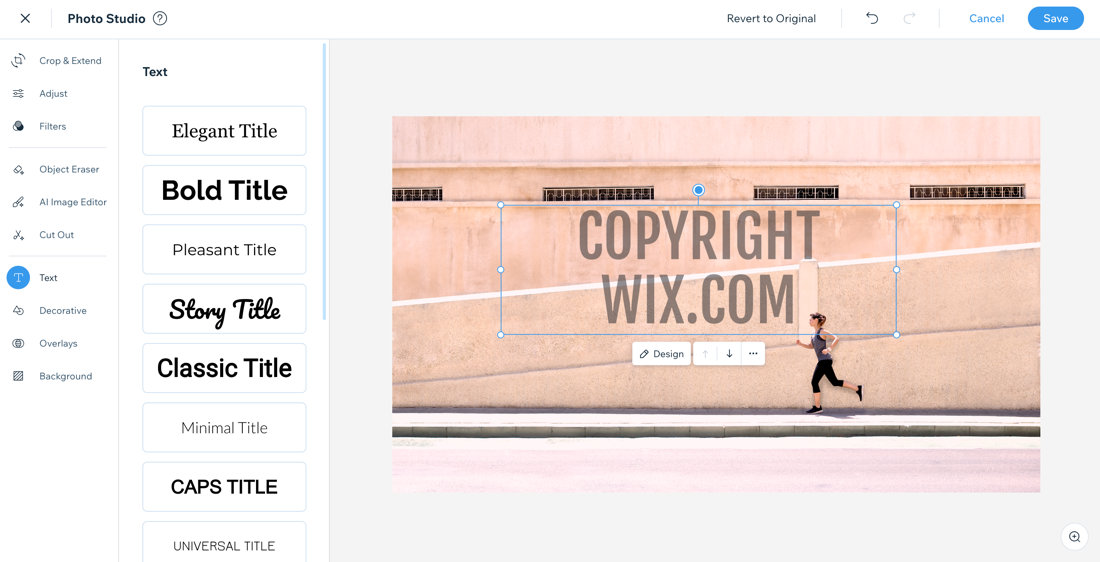Click the undo arrow icon
Image resolution: width=1100 pixels, height=562 pixels.
coord(872,18)
